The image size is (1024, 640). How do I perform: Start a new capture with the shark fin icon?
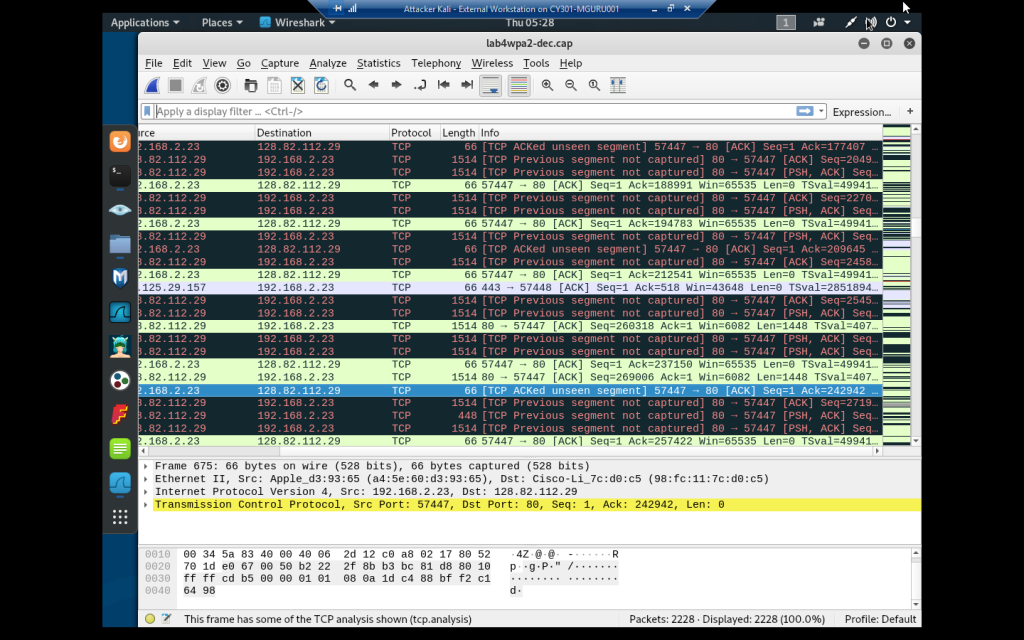point(152,86)
